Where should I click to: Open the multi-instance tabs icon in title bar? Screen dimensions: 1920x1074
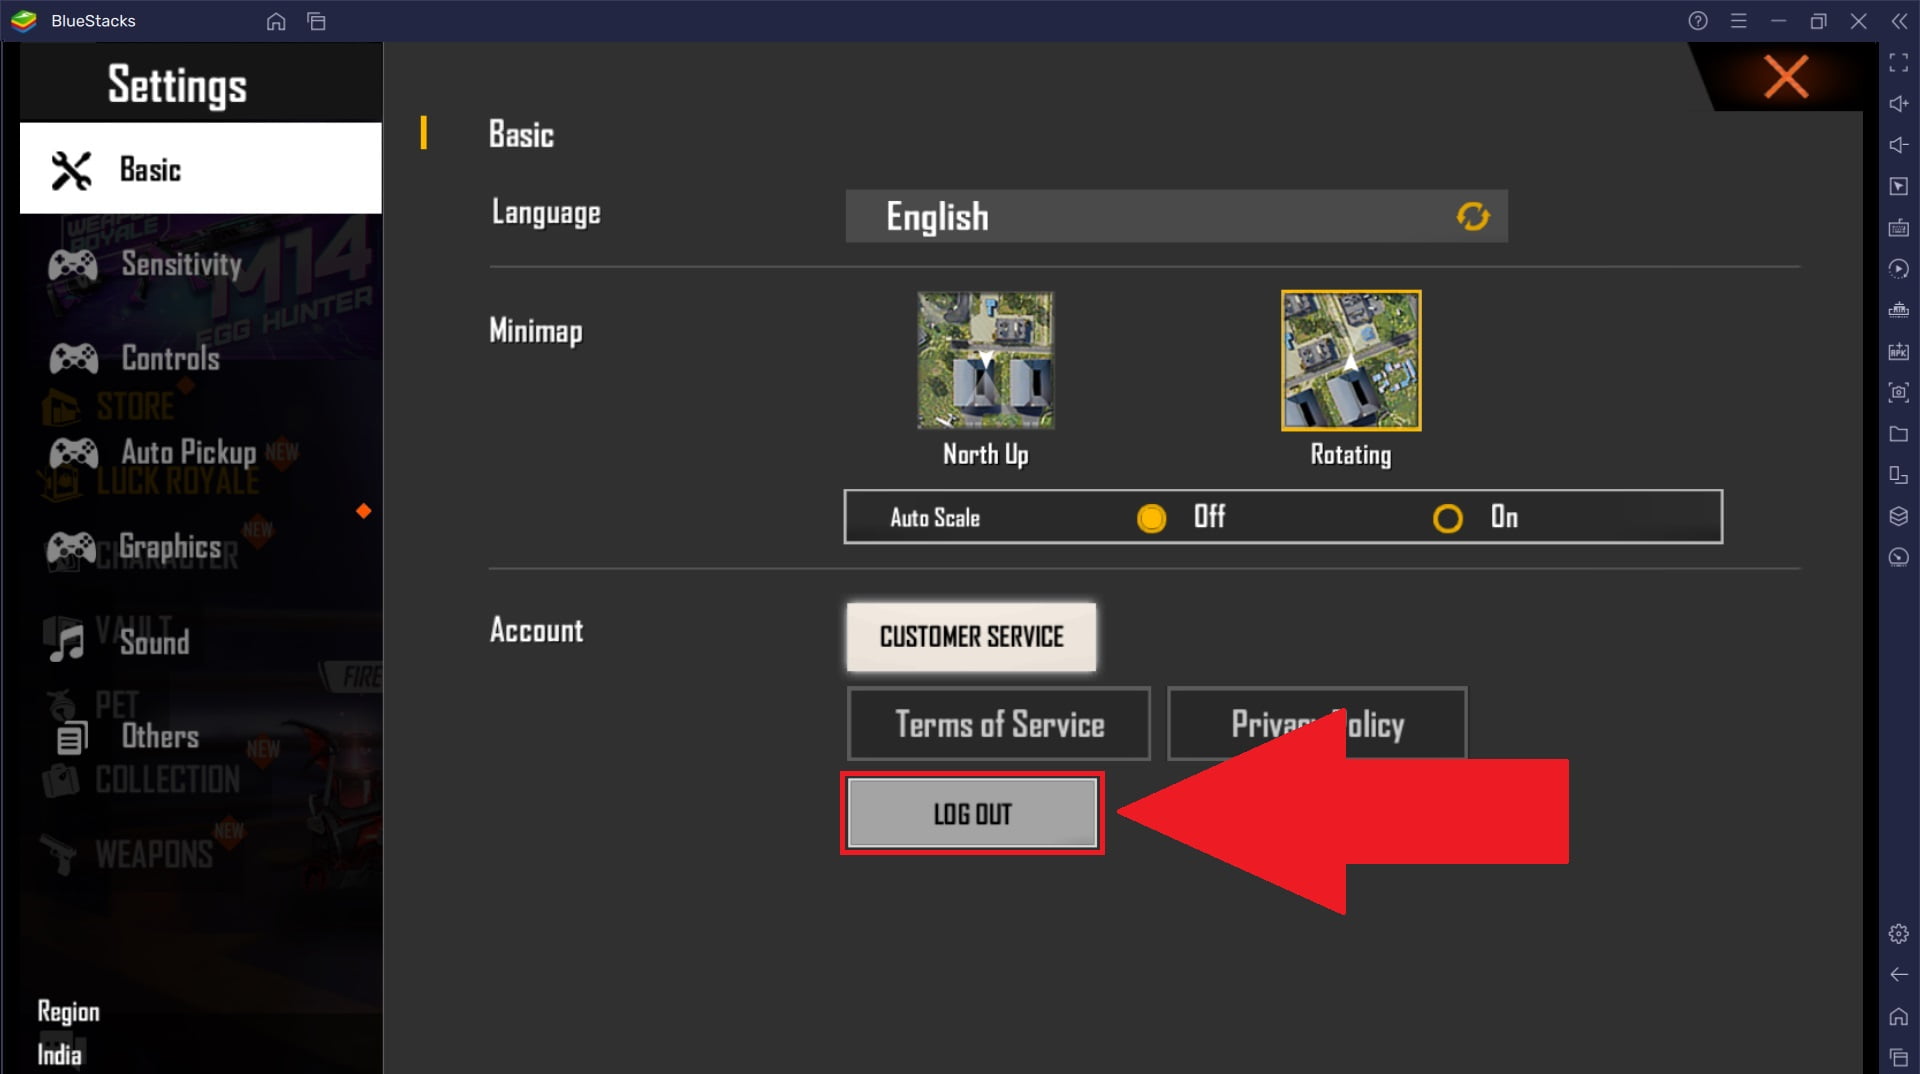[x=317, y=21]
